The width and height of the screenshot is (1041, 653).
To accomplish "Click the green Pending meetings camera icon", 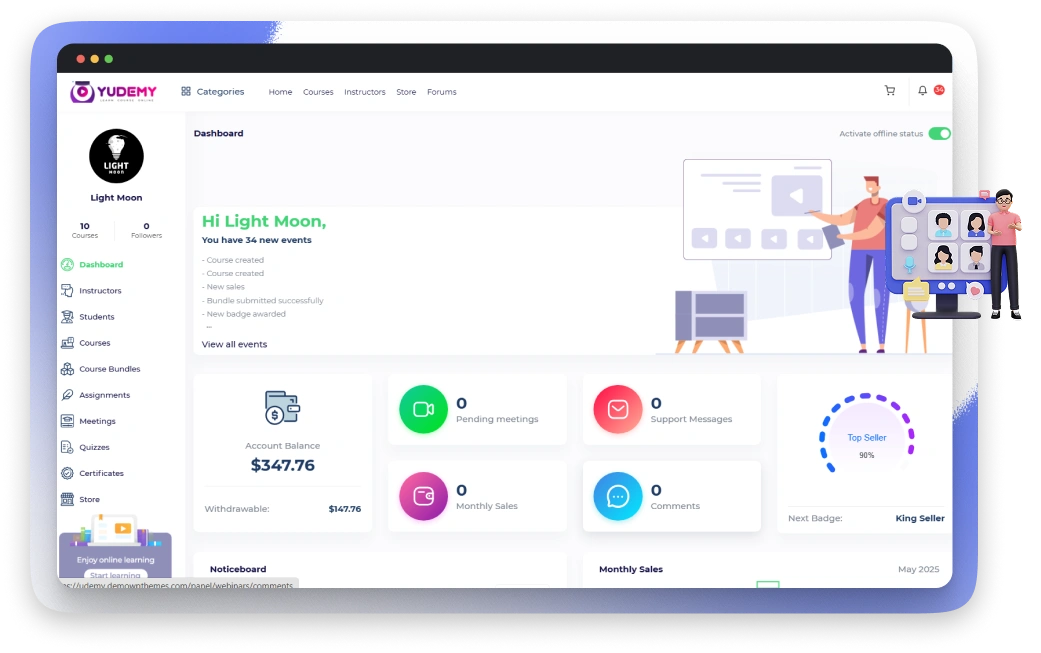I will (424, 409).
